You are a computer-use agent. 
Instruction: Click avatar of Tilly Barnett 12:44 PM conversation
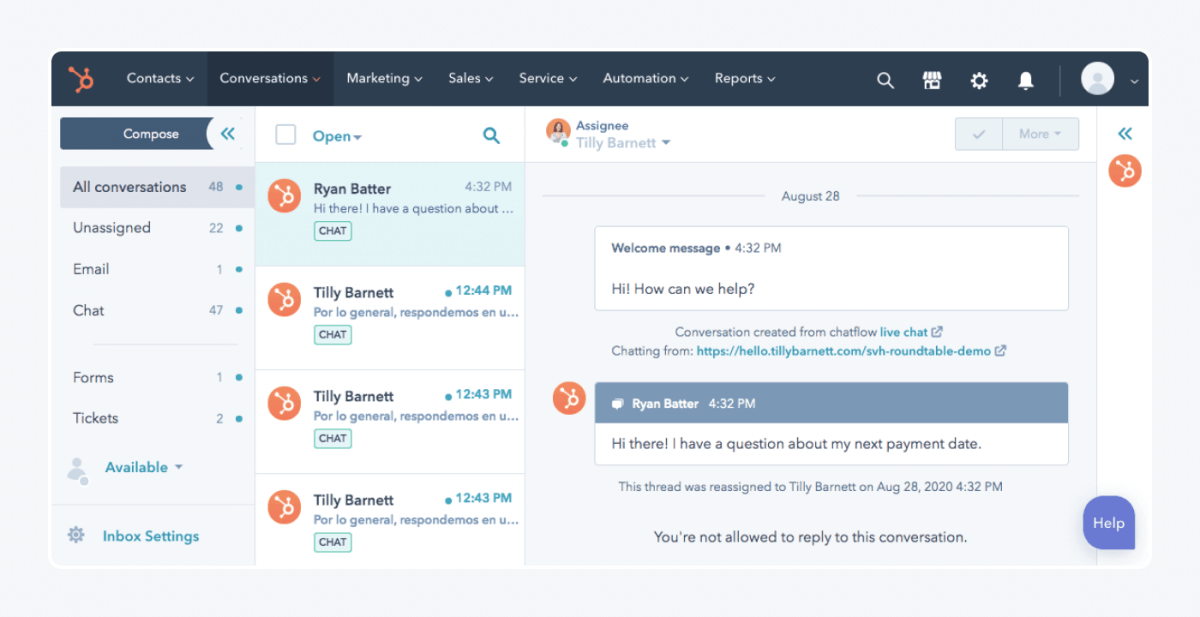point(284,299)
